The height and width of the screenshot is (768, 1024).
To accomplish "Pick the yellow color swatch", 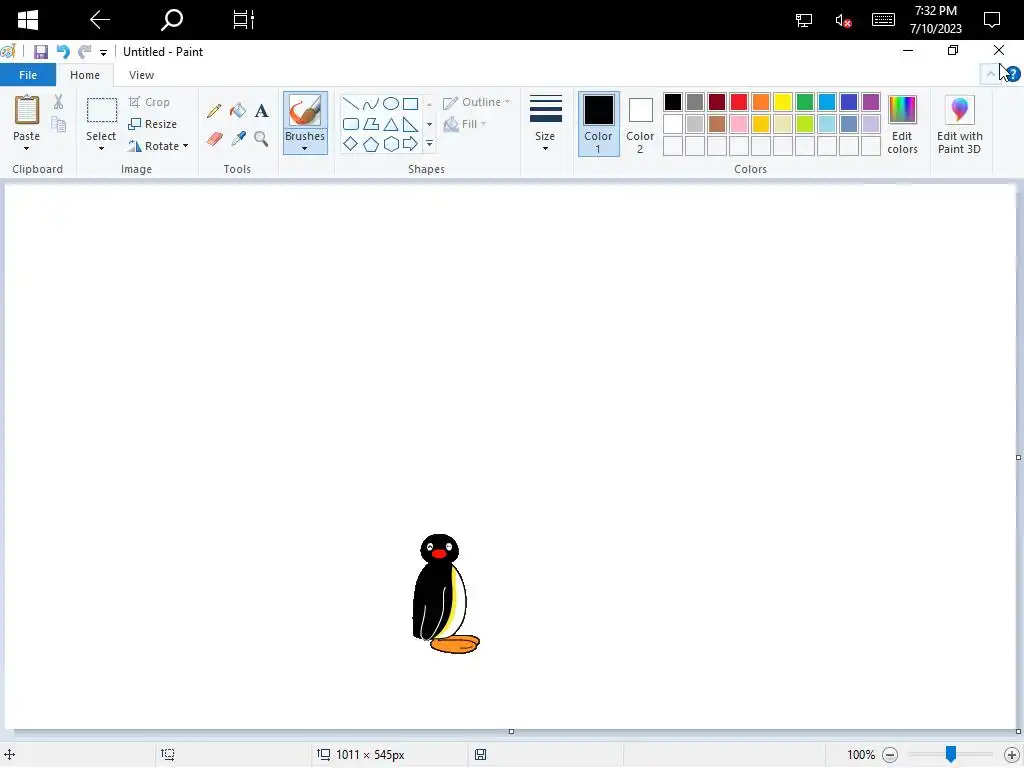I will click(x=783, y=102).
